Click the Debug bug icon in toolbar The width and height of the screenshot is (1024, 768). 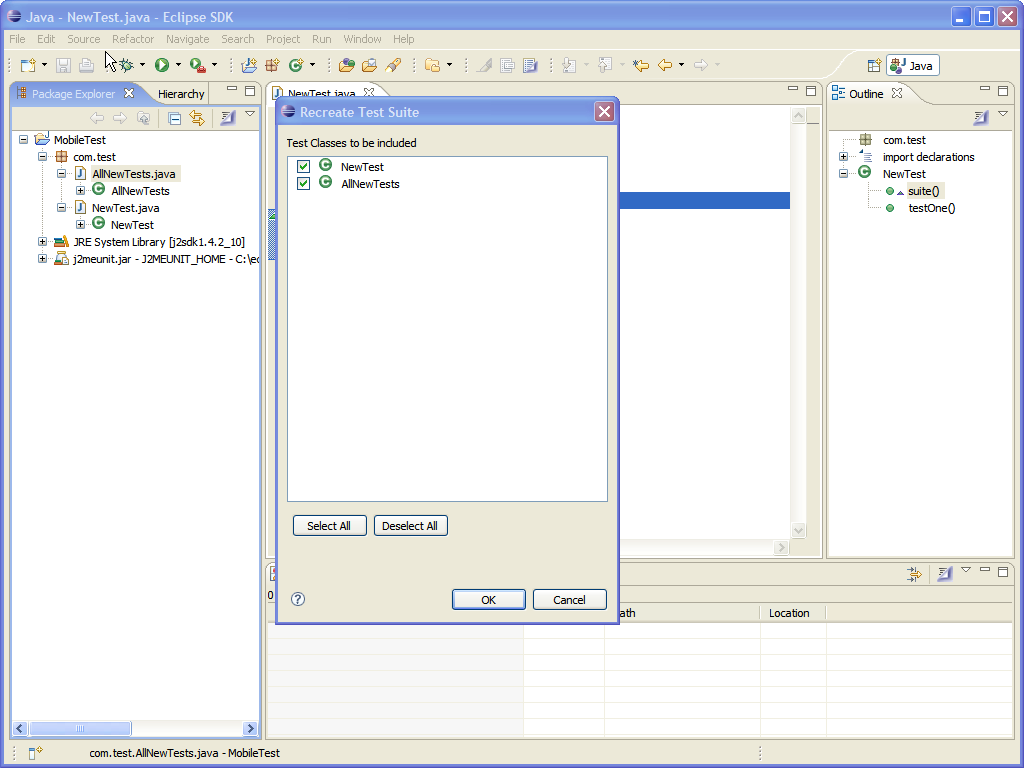click(126, 65)
